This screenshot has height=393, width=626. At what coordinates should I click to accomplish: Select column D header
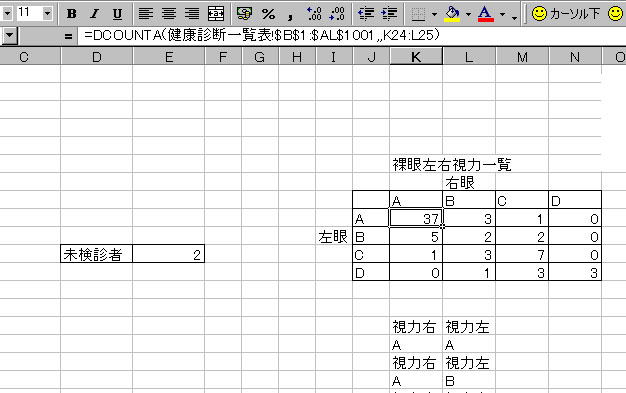pos(97,57)
